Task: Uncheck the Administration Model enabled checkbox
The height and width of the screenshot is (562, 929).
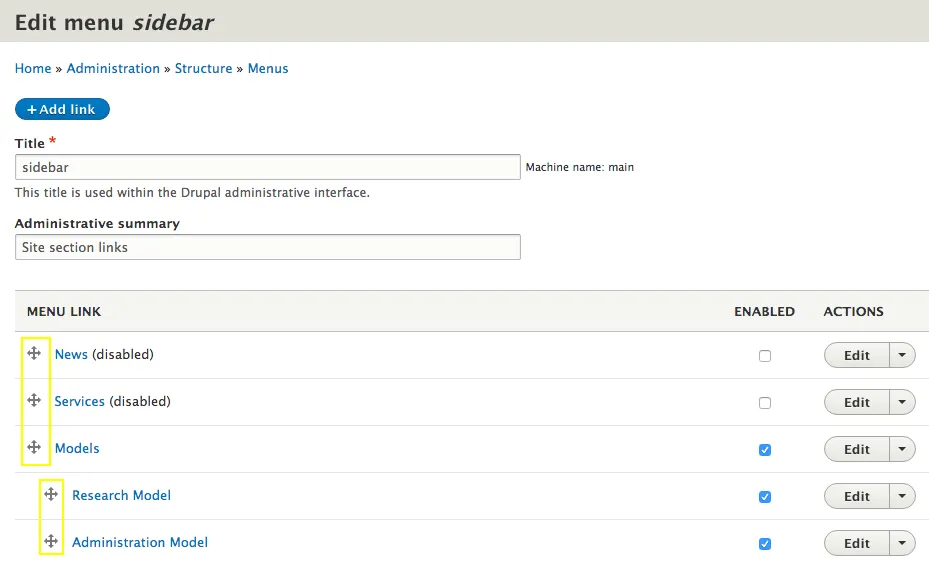Action: 765,544
